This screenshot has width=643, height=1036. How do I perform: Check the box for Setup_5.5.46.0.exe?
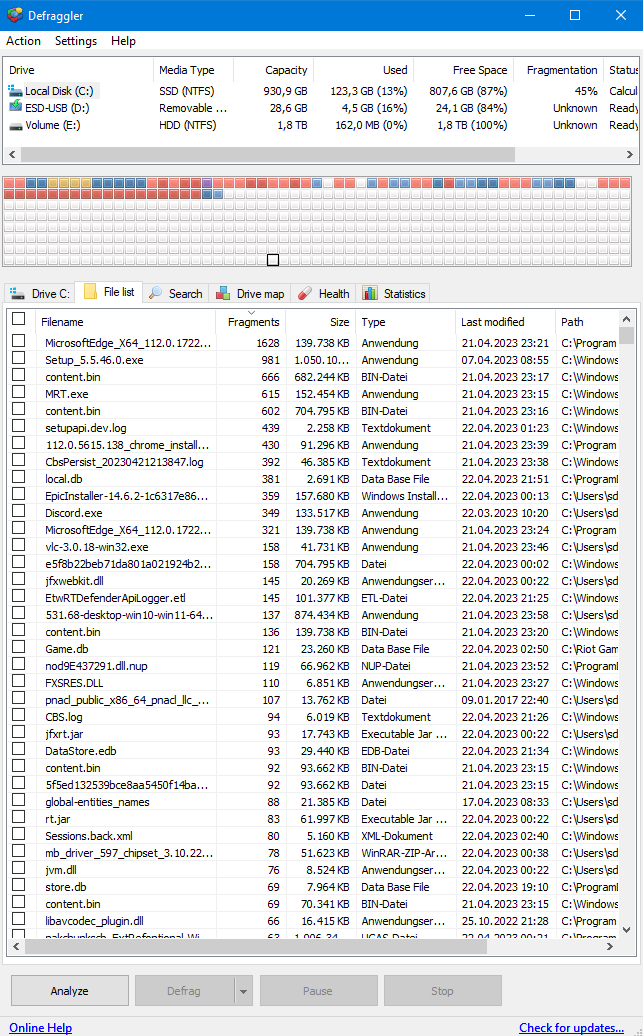click(x=19, y=357)
